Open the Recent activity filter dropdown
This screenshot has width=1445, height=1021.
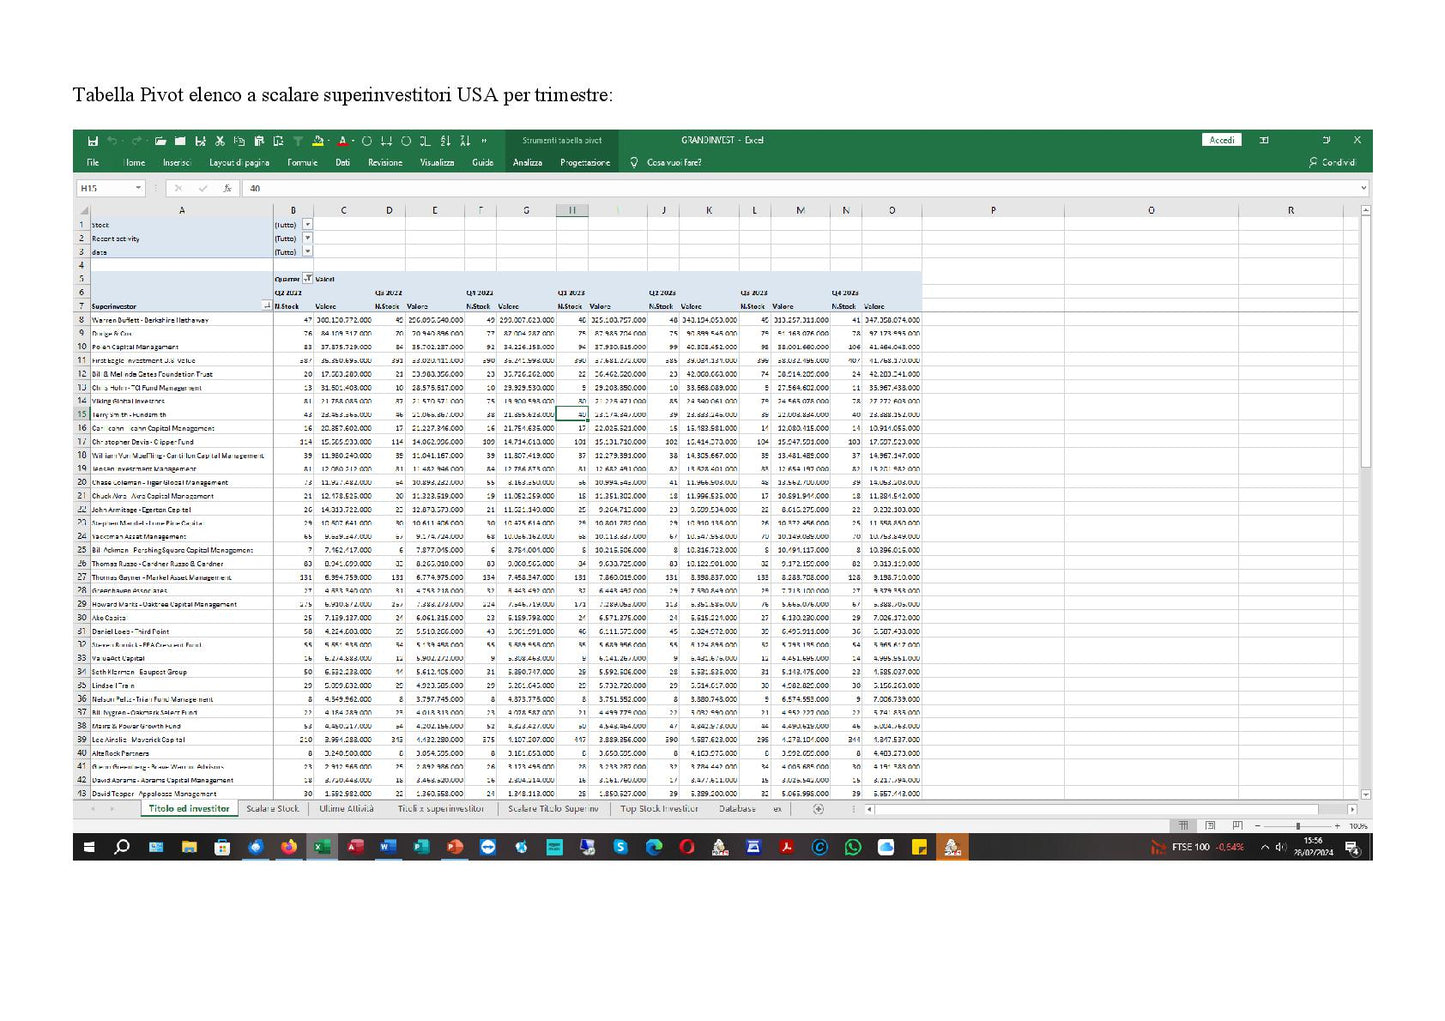(307, 238)
